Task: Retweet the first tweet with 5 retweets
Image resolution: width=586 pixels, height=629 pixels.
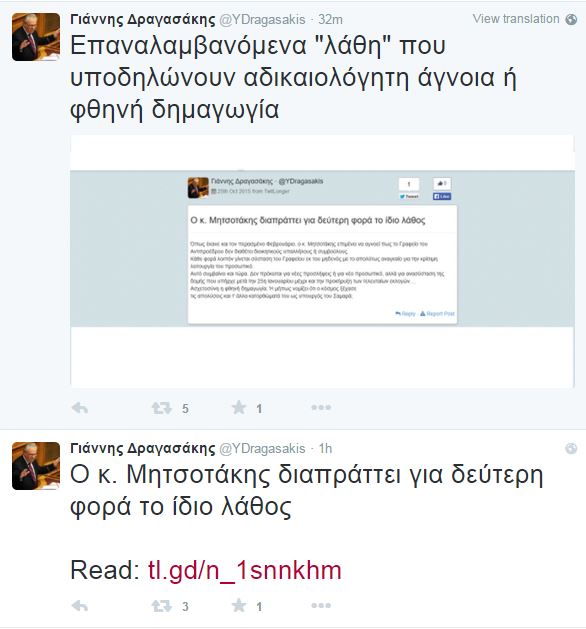Action: pyautogui.click(x=162, y=408)
